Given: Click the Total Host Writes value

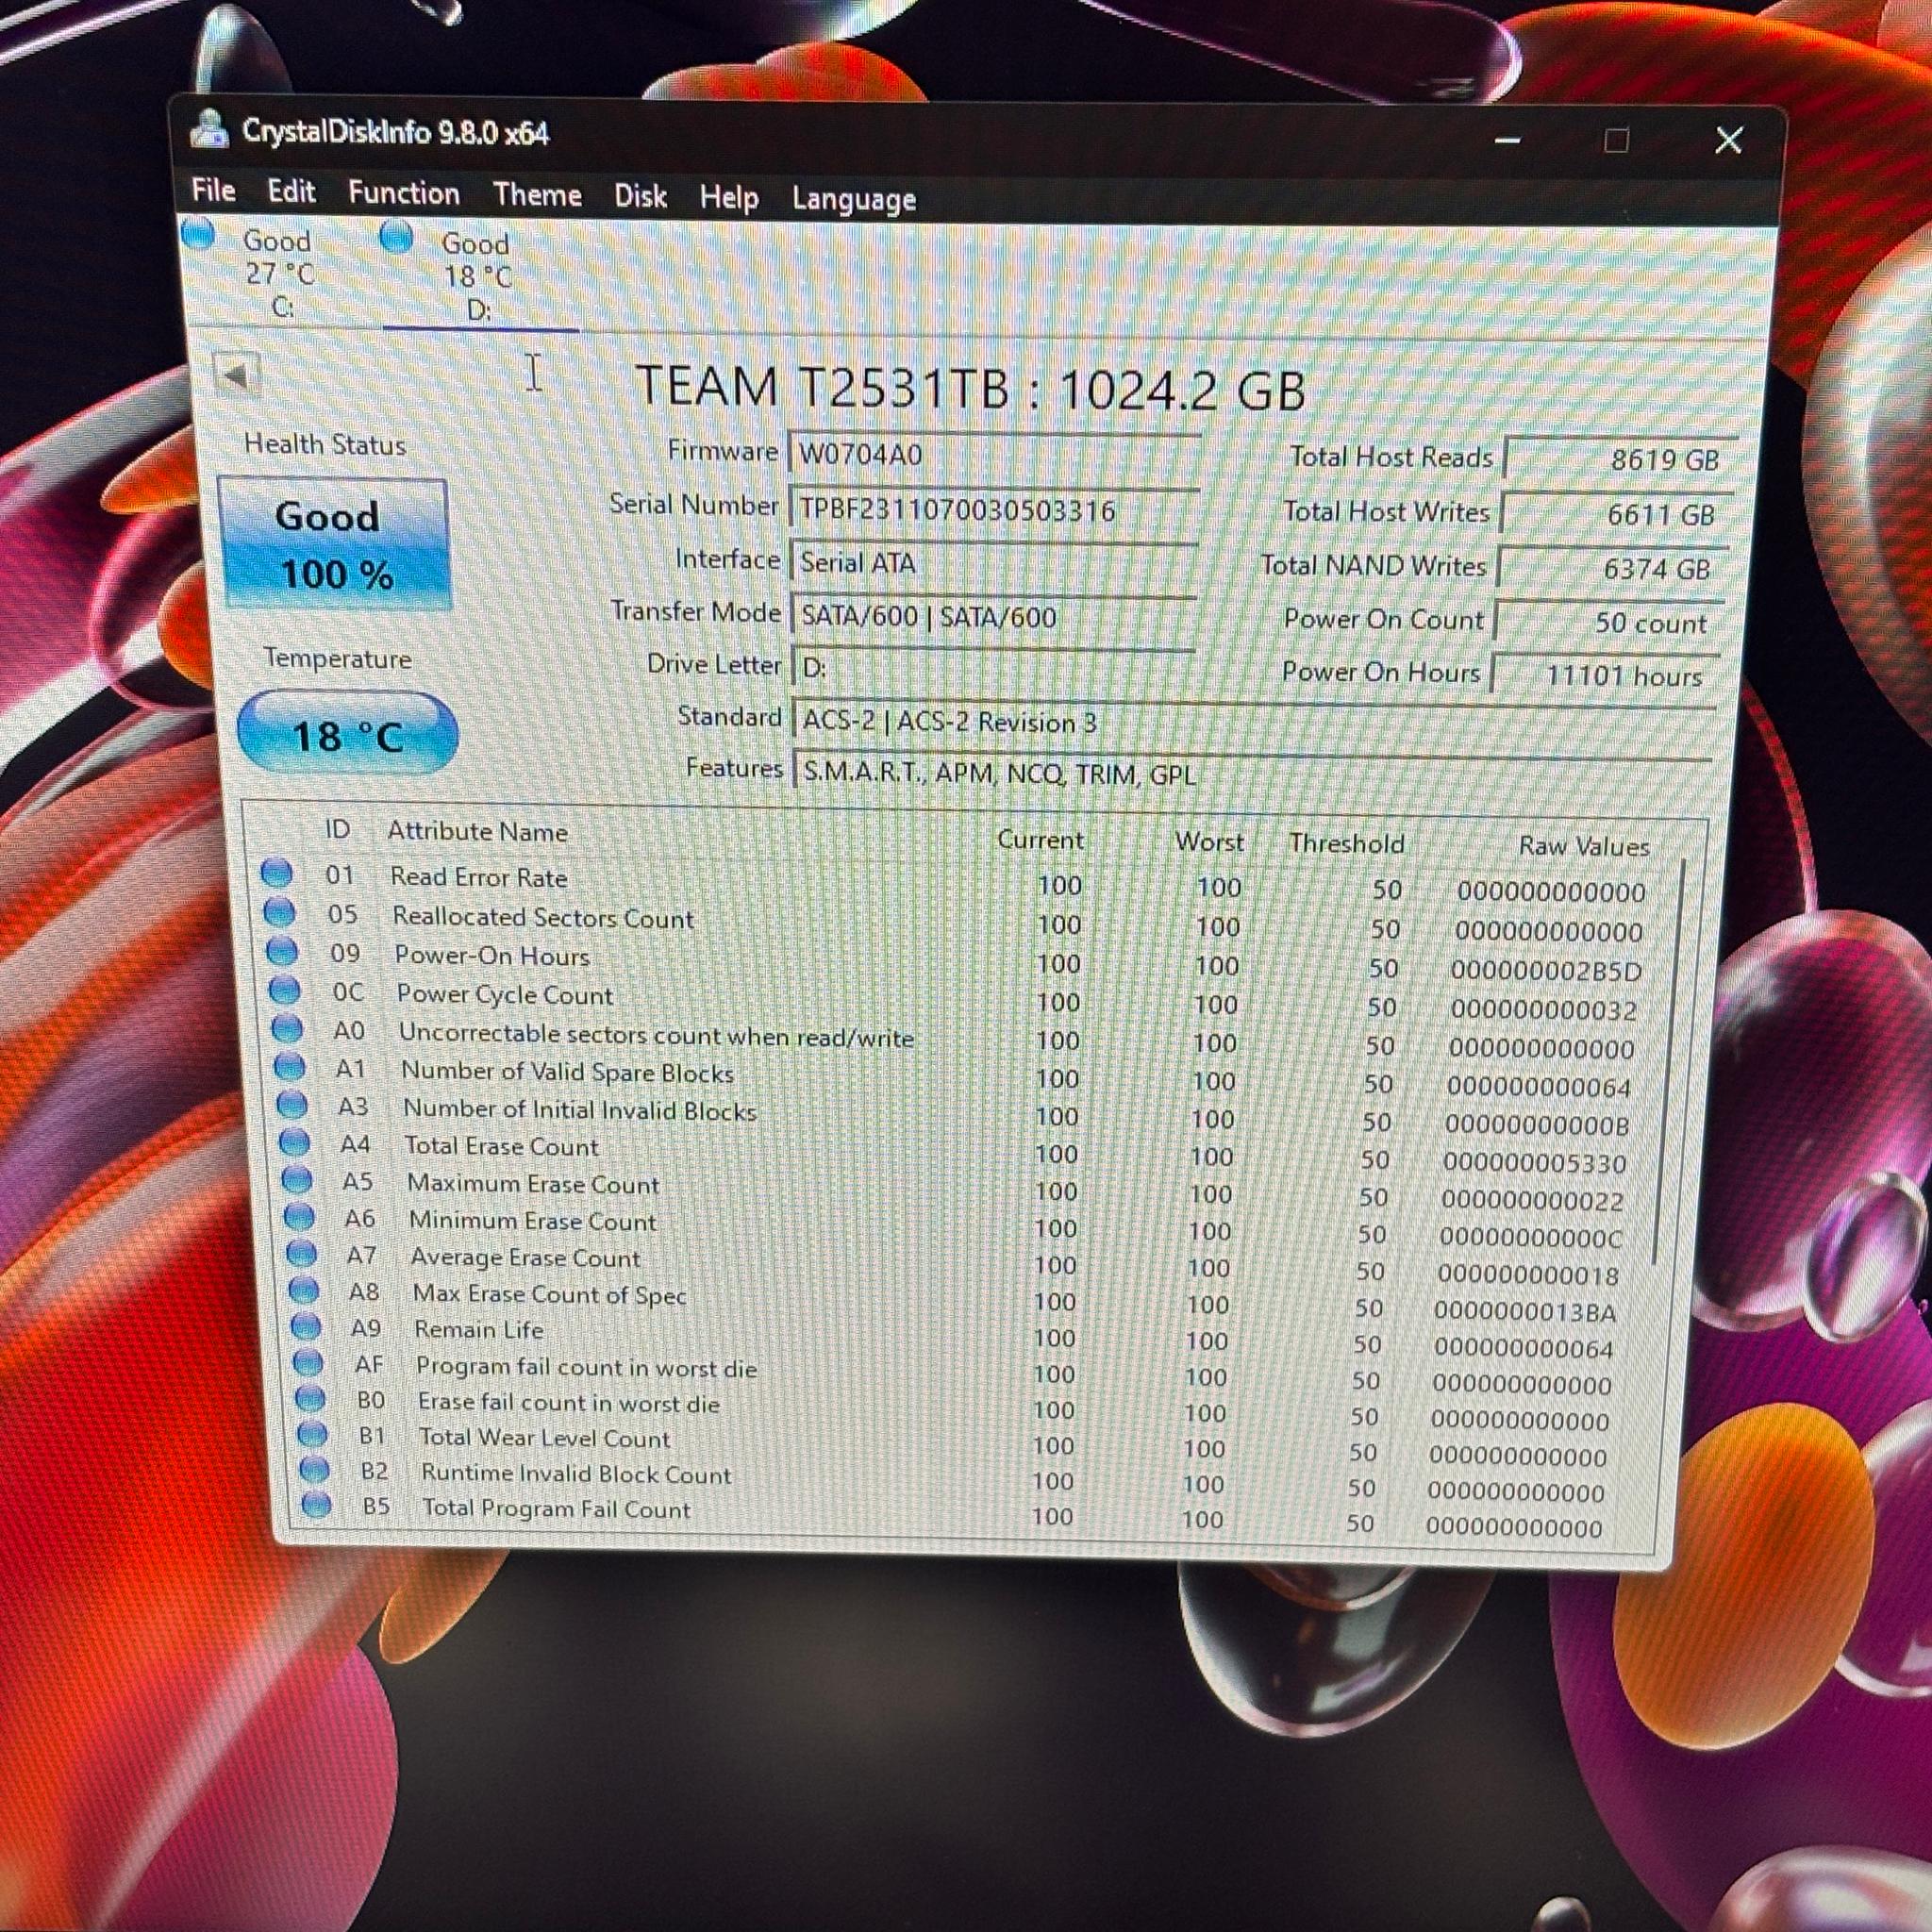Looking at the screenshot, I should pyautogui.click(x=1615, y=514).
